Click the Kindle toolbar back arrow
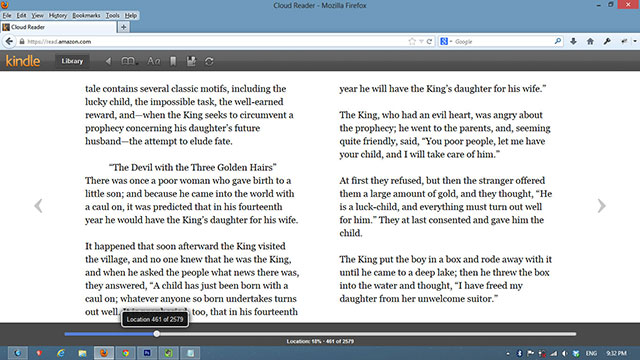 point(108,61)
